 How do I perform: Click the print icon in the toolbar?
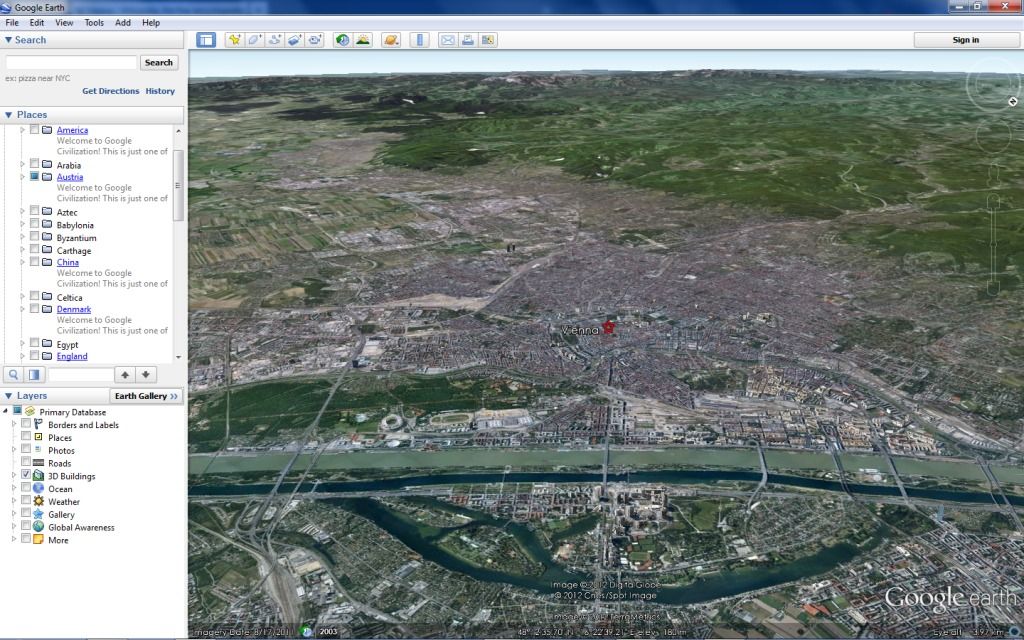pos(468,40)
